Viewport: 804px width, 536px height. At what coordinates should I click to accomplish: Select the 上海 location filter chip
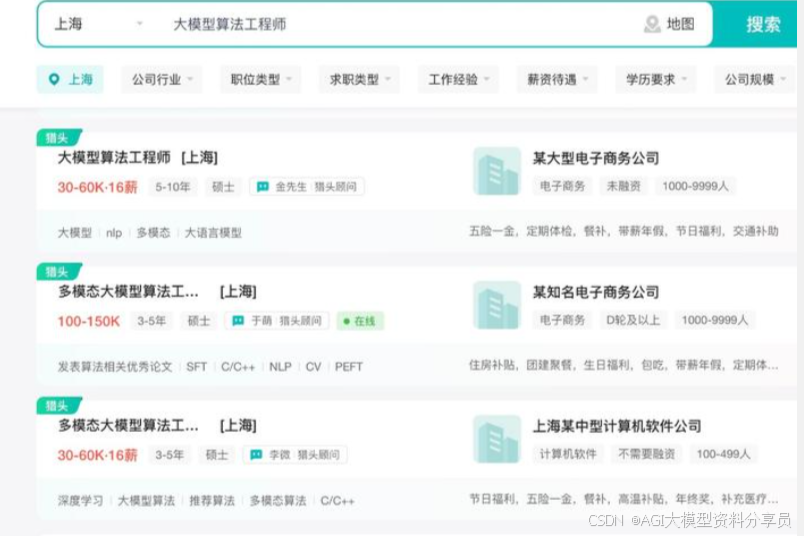(x=70, y=80)
